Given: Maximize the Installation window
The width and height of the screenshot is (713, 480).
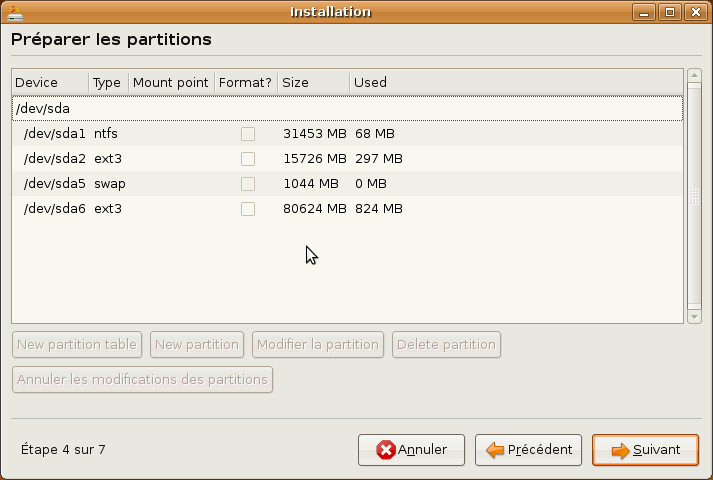Looking at the screenshot, I should [x=670, y=12].
